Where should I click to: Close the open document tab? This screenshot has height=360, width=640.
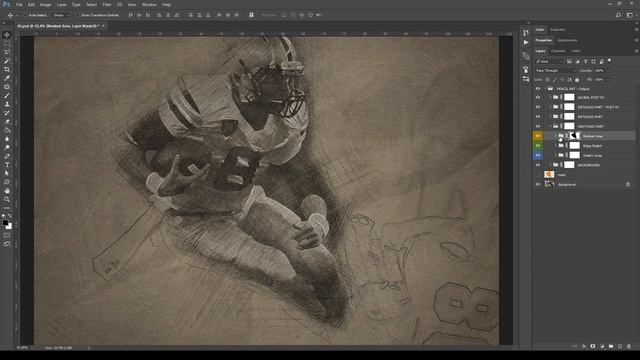pyautogui.click(x=103, y=26)
